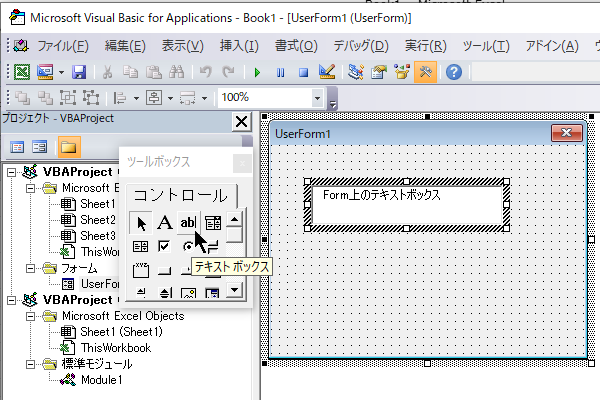This screenshot has width=600, height=400.
Task: Click the text box on the UserForm
Action: [x=407, y=204]
